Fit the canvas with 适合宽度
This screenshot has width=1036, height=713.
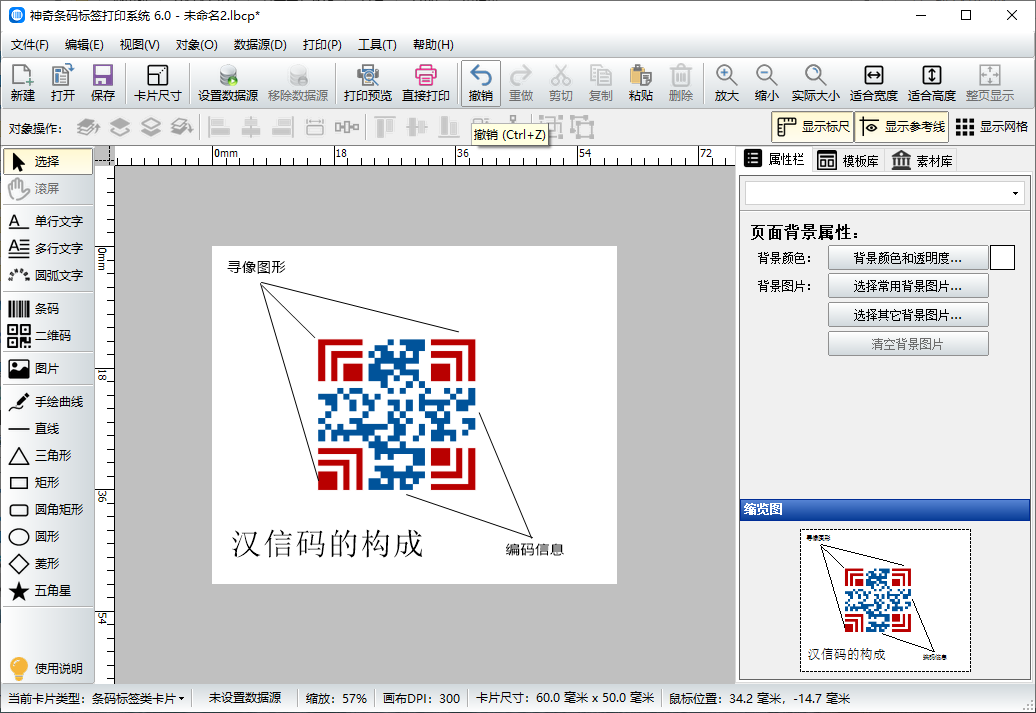pos(873,83)
